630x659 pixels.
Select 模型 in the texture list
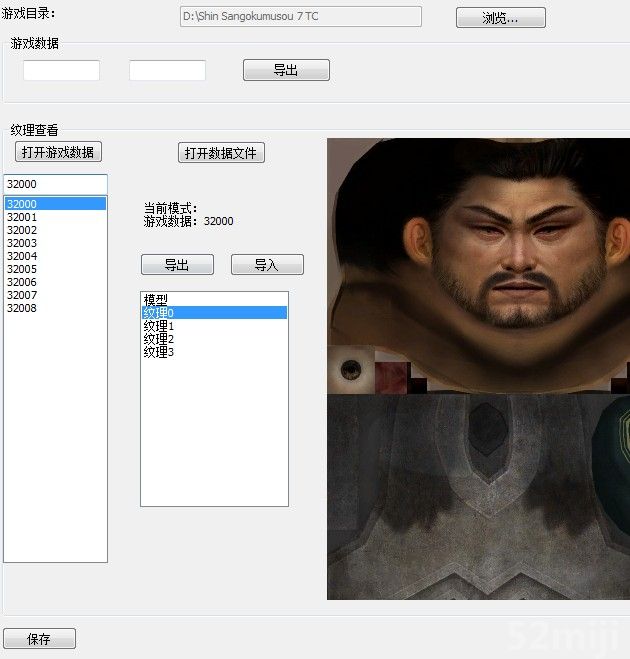(x=156, y=300)
